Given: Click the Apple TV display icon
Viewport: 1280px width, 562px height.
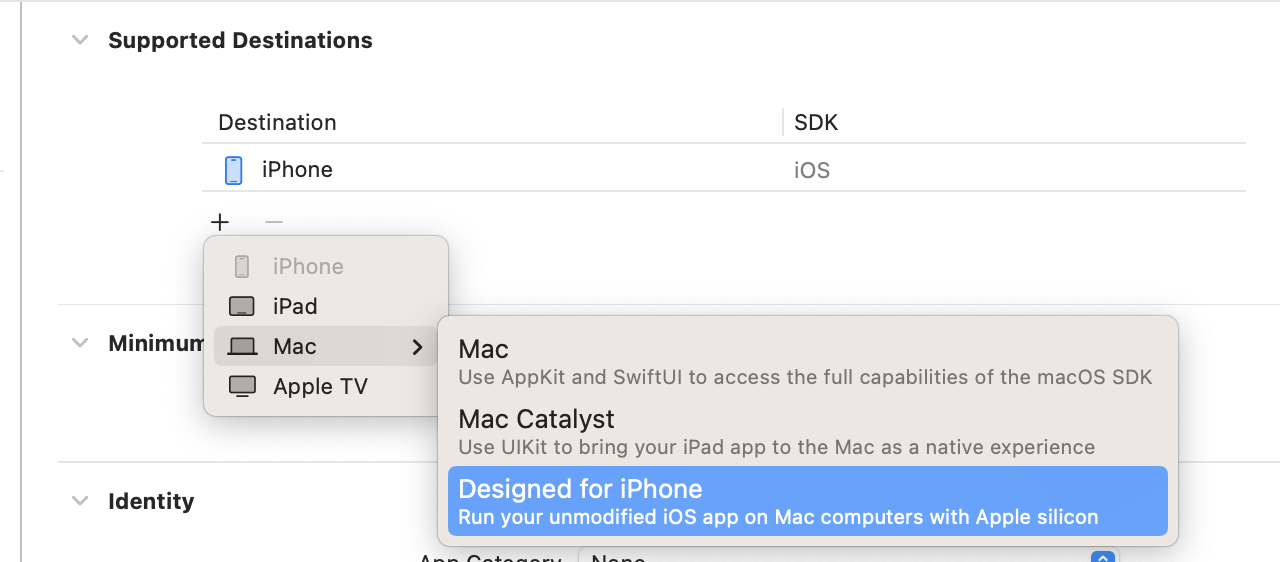Looking at the screenshot, I should coord(242,386).
